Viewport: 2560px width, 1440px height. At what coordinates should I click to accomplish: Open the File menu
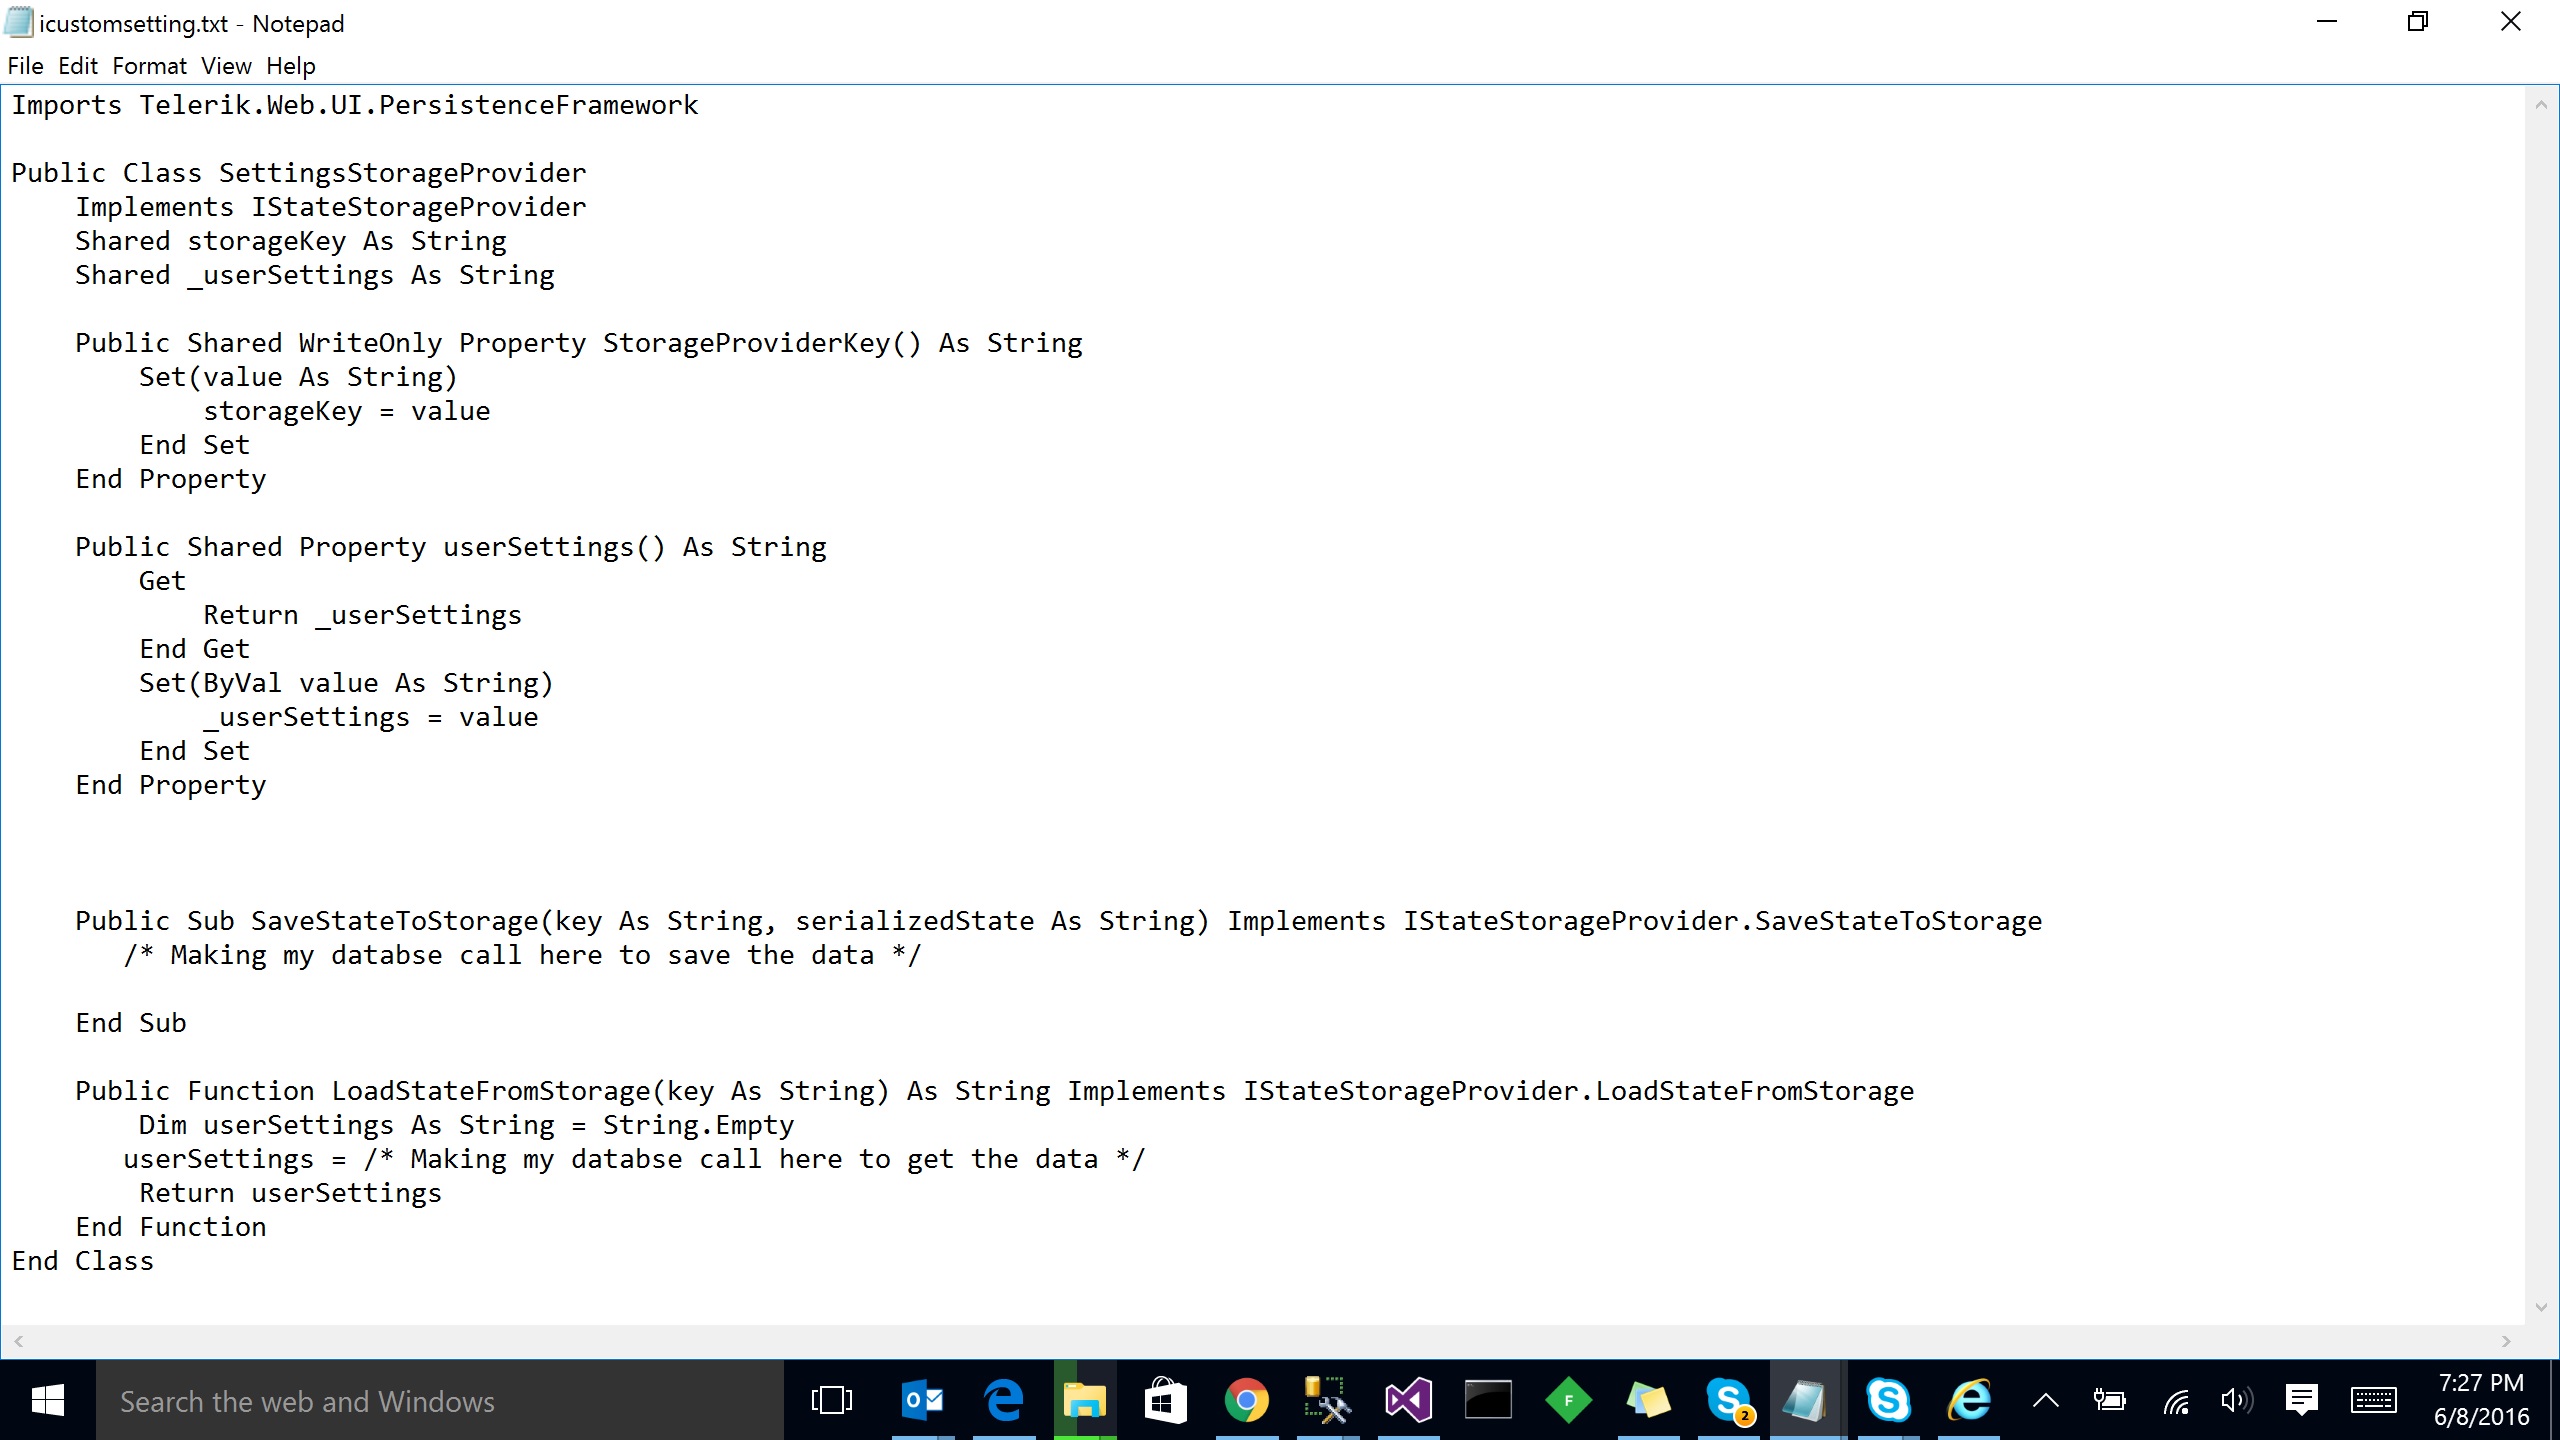coord(25,66)
